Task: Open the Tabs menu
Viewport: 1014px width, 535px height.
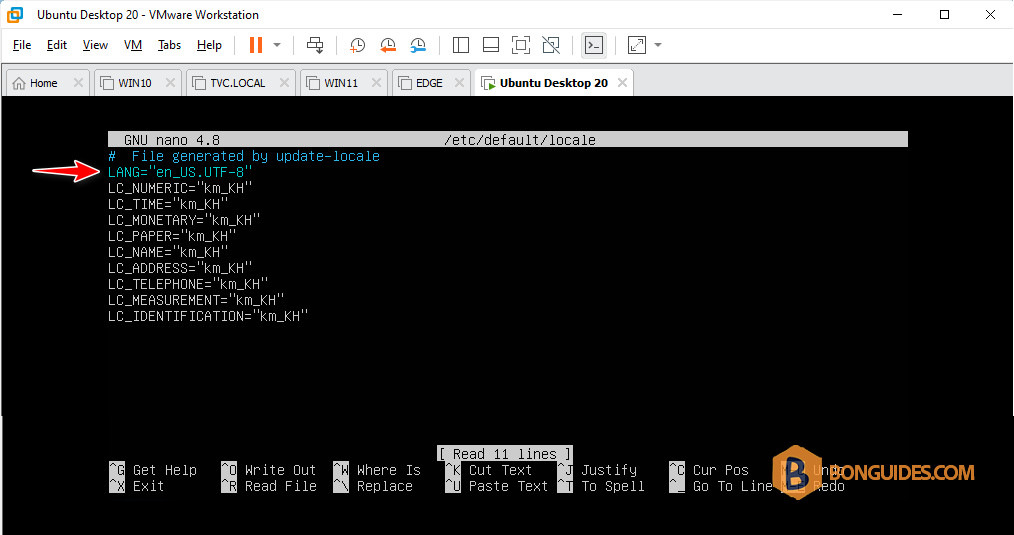Action: click(x=169, y=45)
